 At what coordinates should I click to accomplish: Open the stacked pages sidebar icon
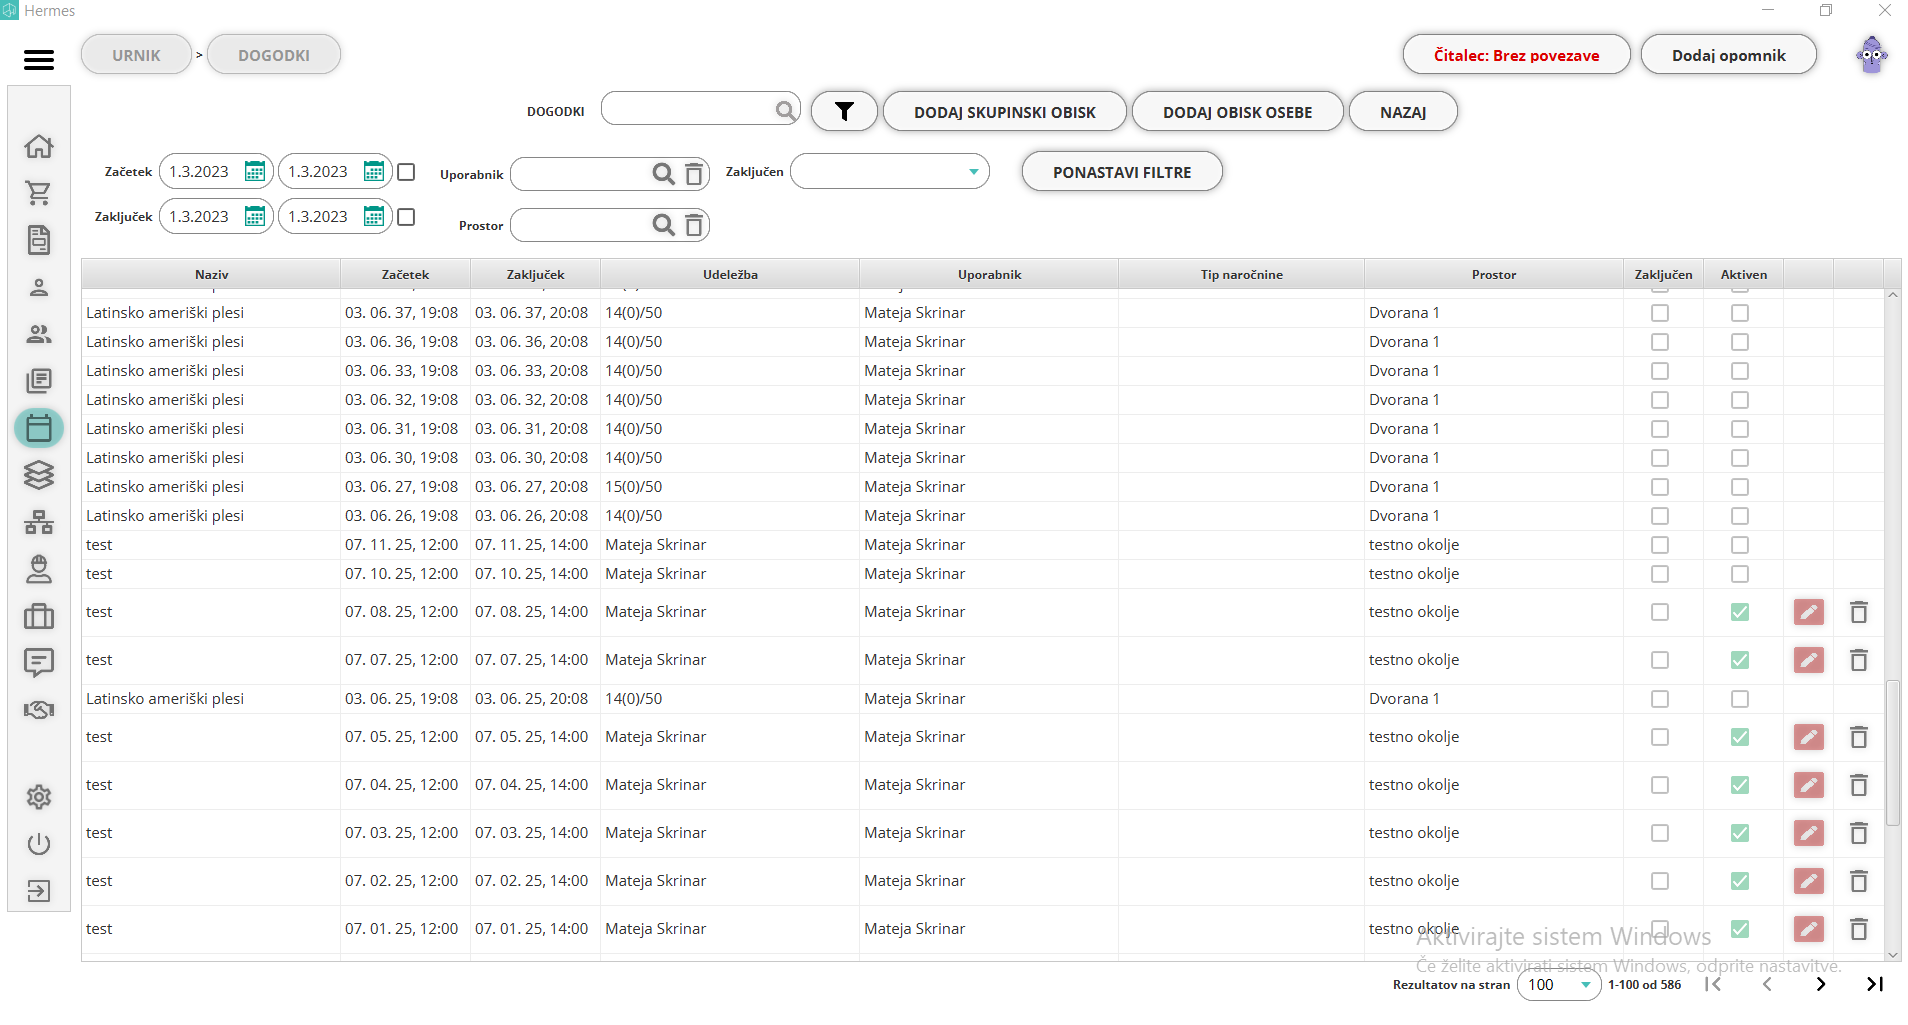click(x=39, y=381)
